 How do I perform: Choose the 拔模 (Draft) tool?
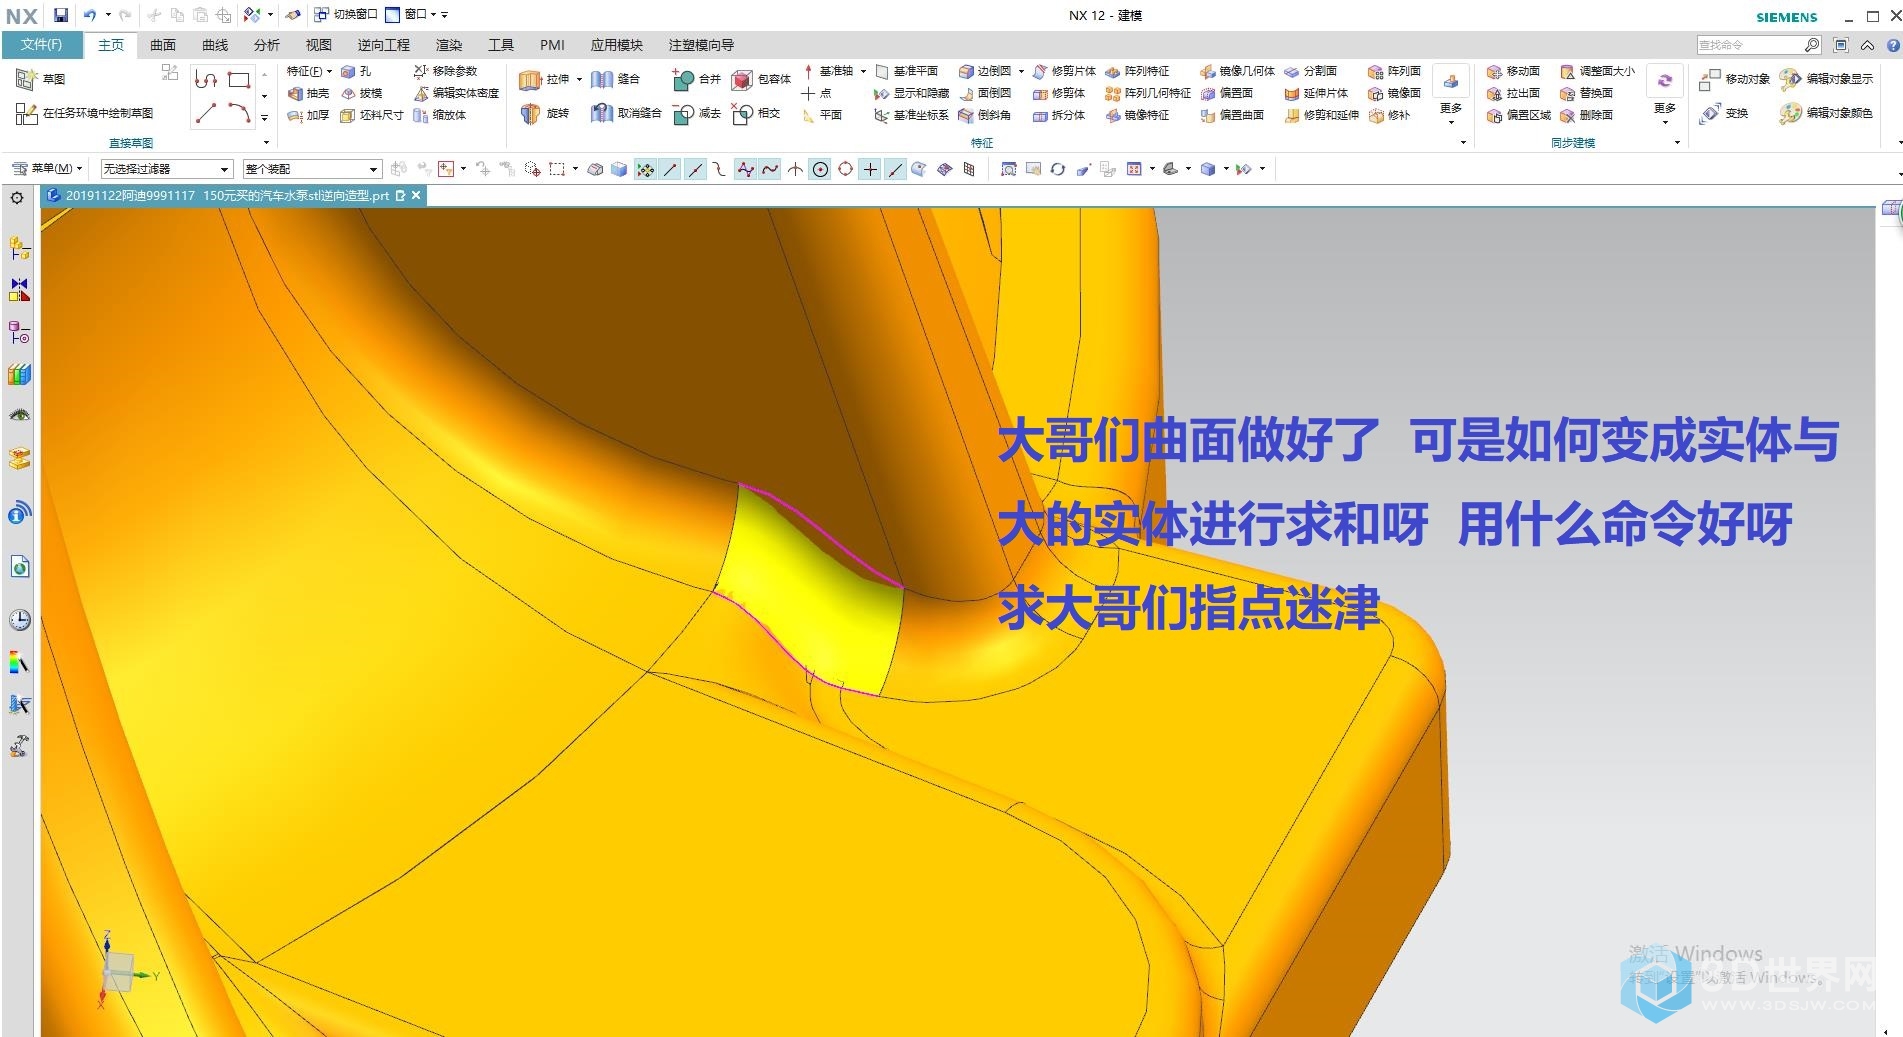(362, 93)
